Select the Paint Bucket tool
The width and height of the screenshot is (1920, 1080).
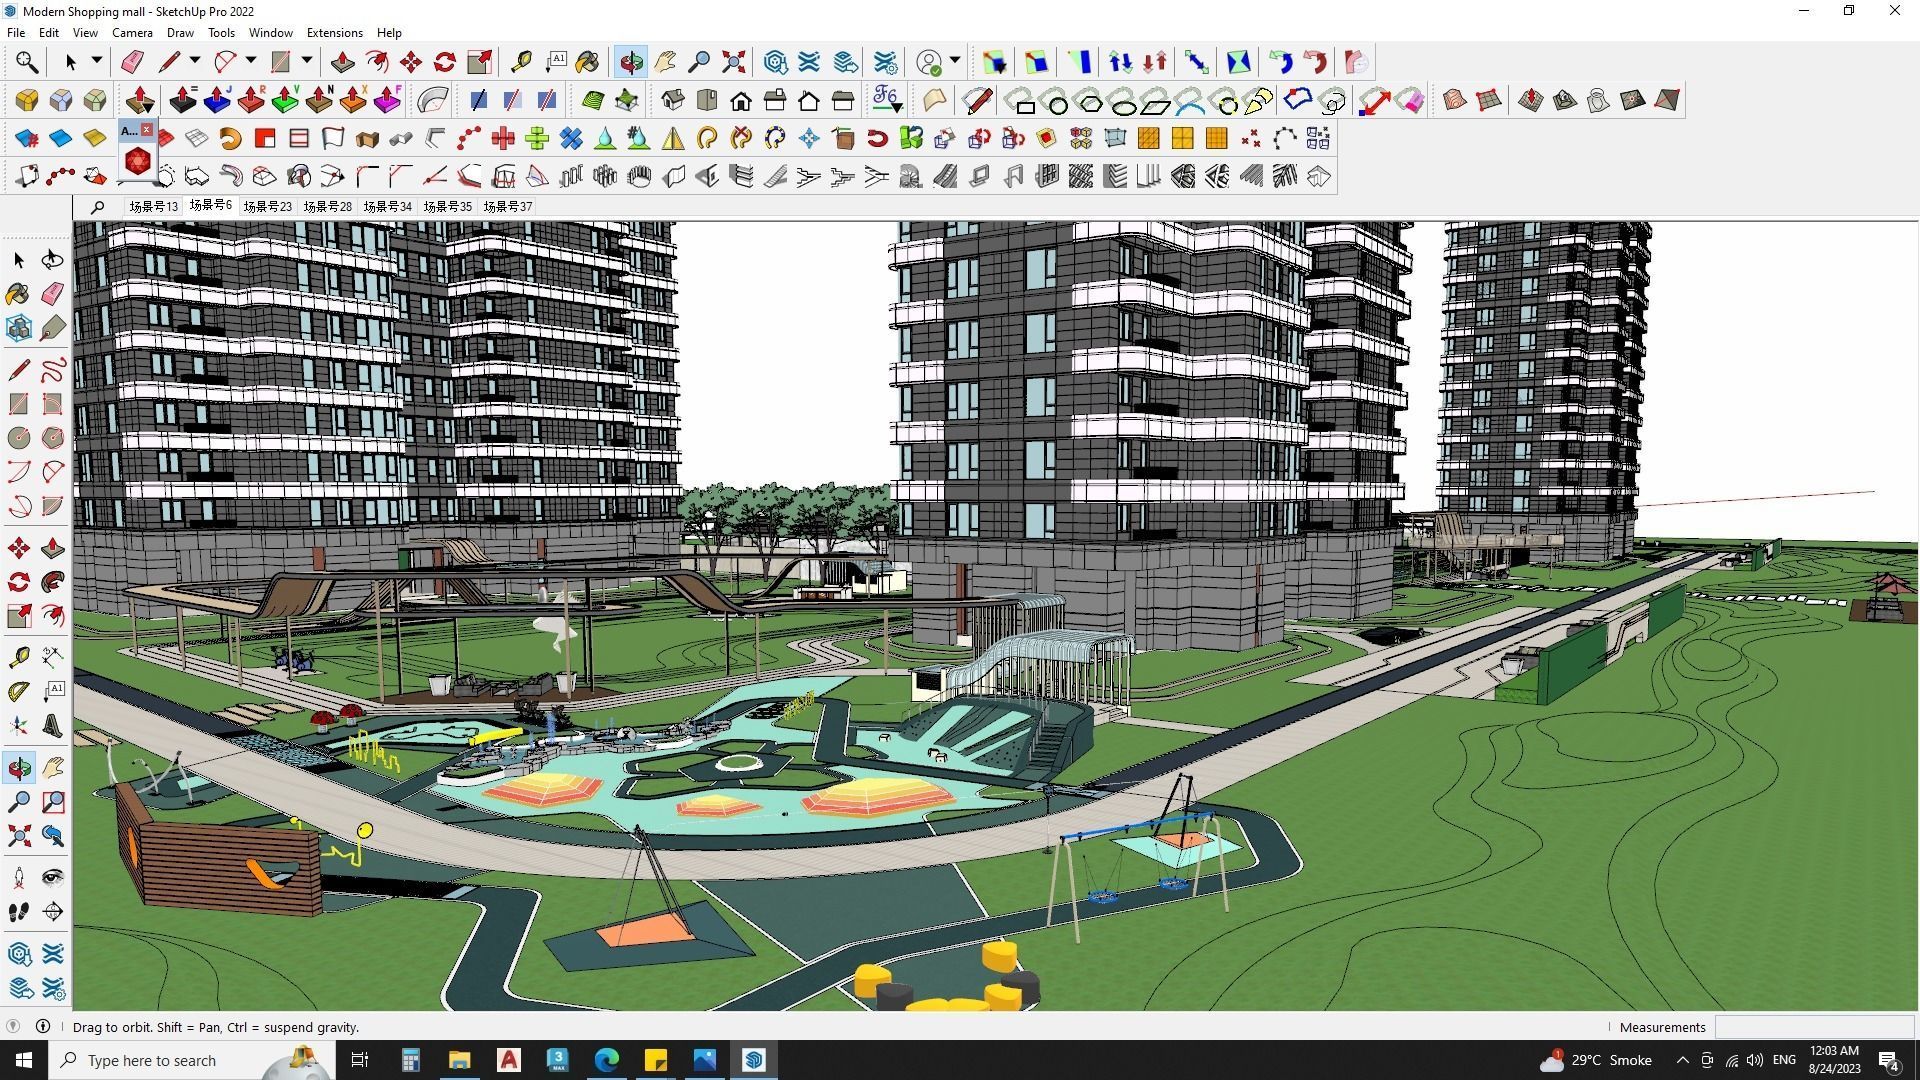pyautogui.click(x=588, y=60)
